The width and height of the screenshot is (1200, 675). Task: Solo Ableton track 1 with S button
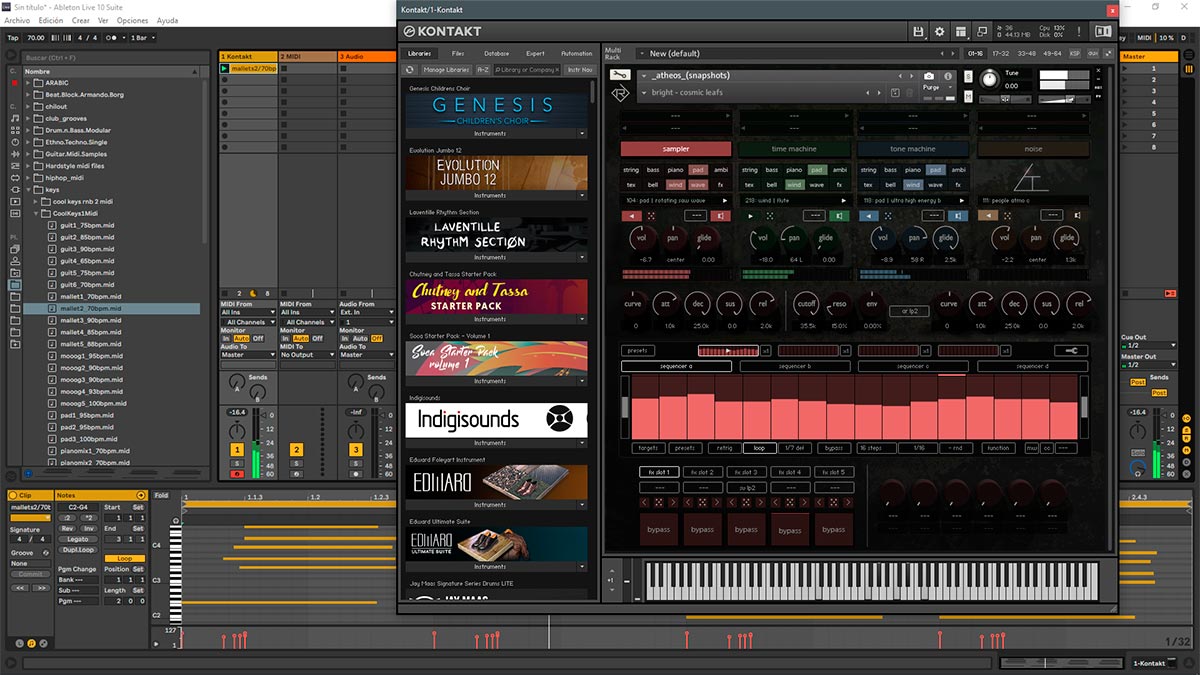[237, 464]
